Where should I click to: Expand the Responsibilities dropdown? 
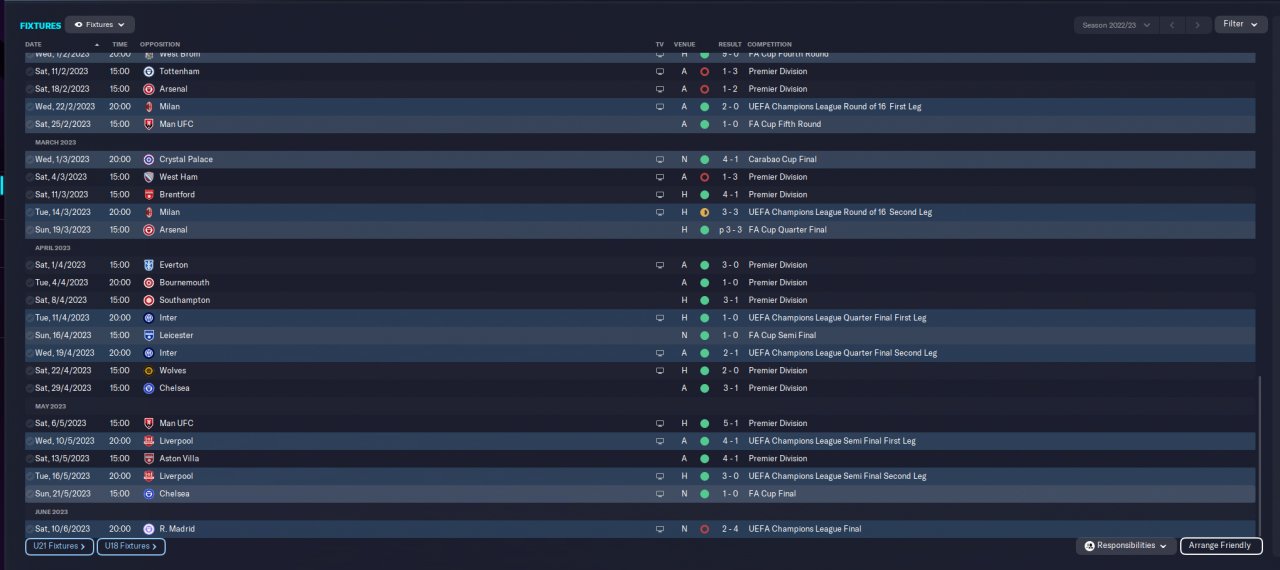pyautogui.click(x=1126, y=546)
